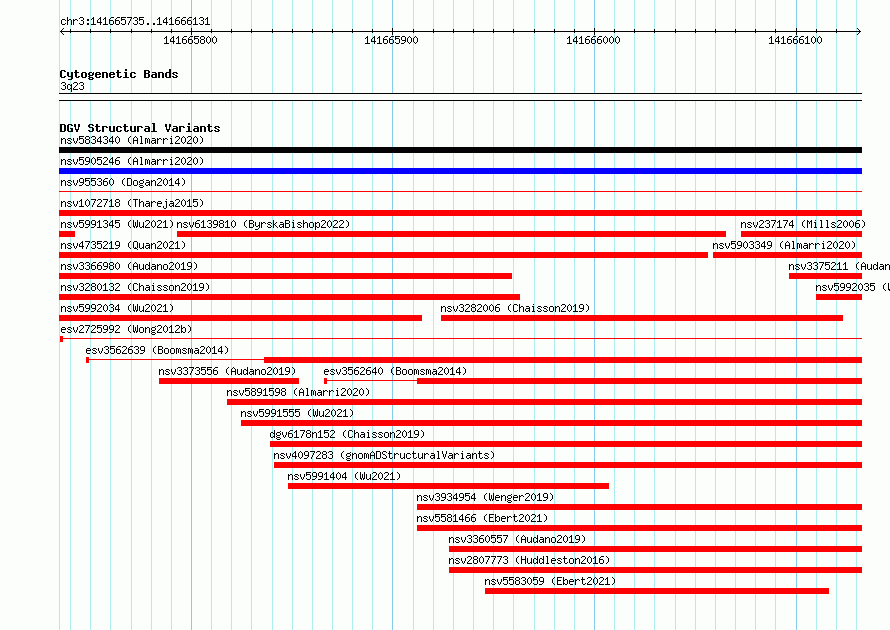
Task: Click the nsv5905246 (Almarri2020) label
Action: coord(132,161)
